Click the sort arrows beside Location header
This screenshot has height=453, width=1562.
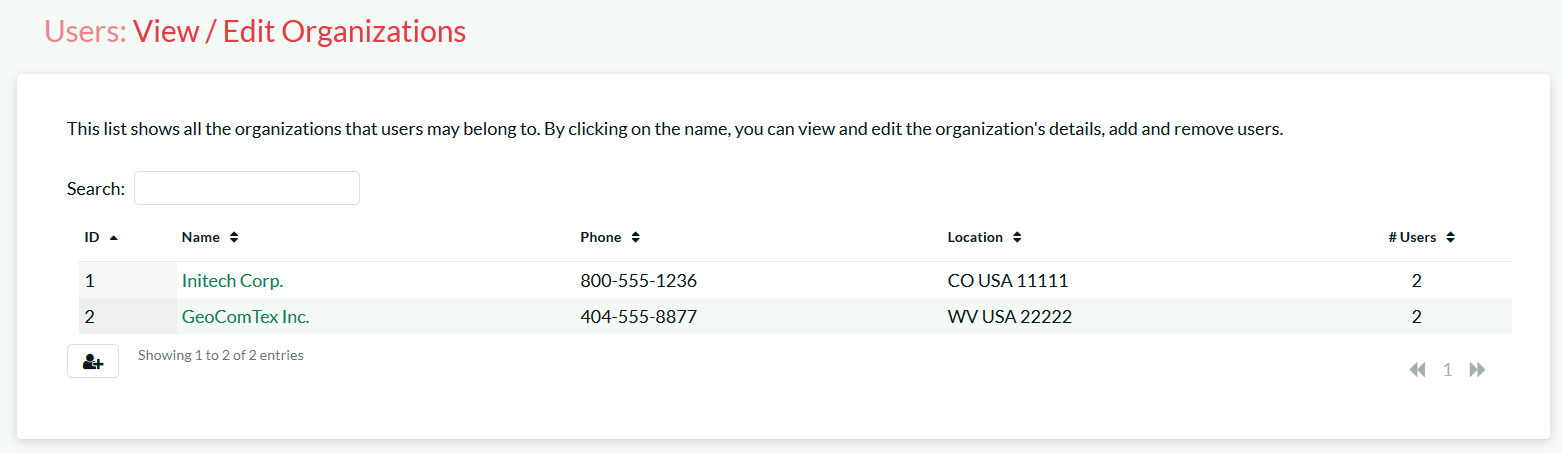pos(1017,238)
